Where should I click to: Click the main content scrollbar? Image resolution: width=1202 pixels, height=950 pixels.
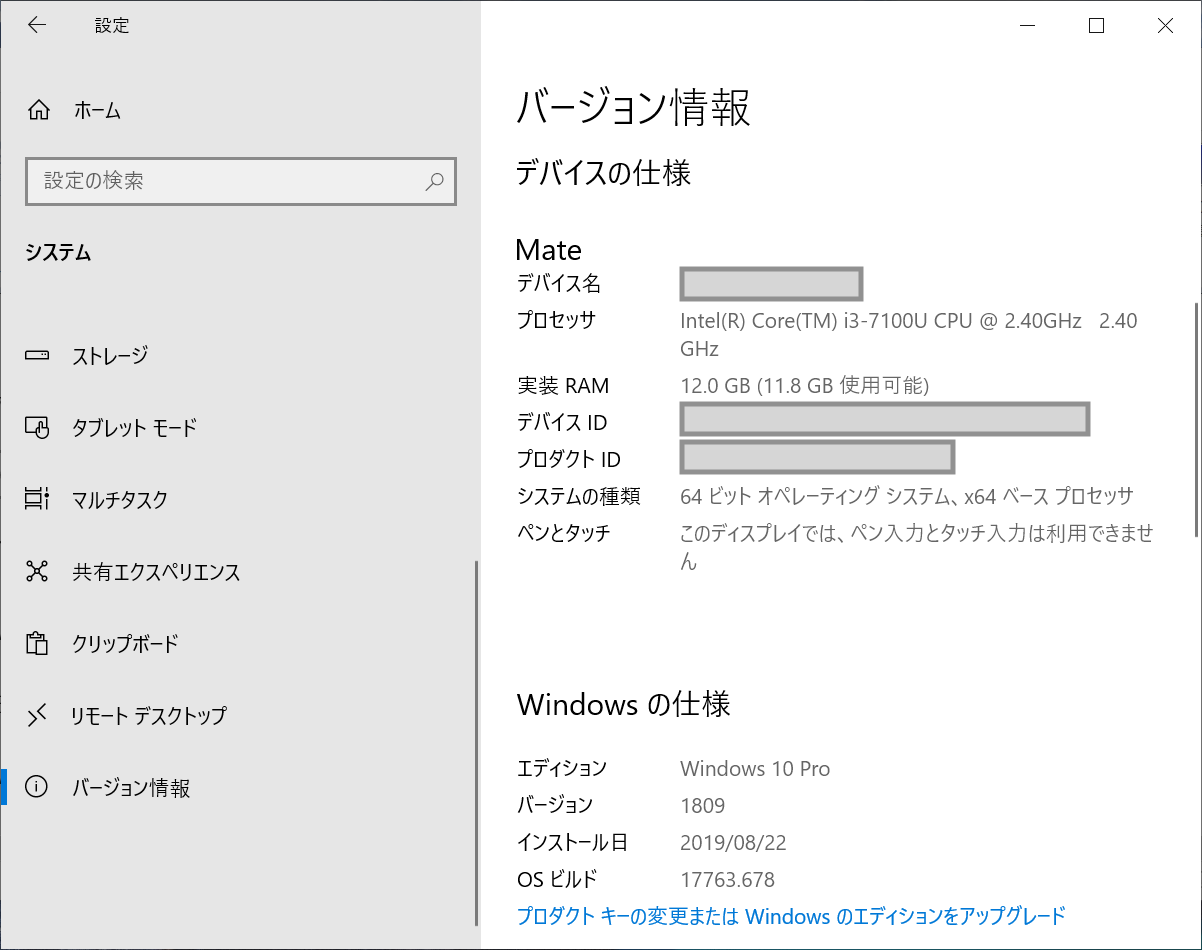point(1197,418)
